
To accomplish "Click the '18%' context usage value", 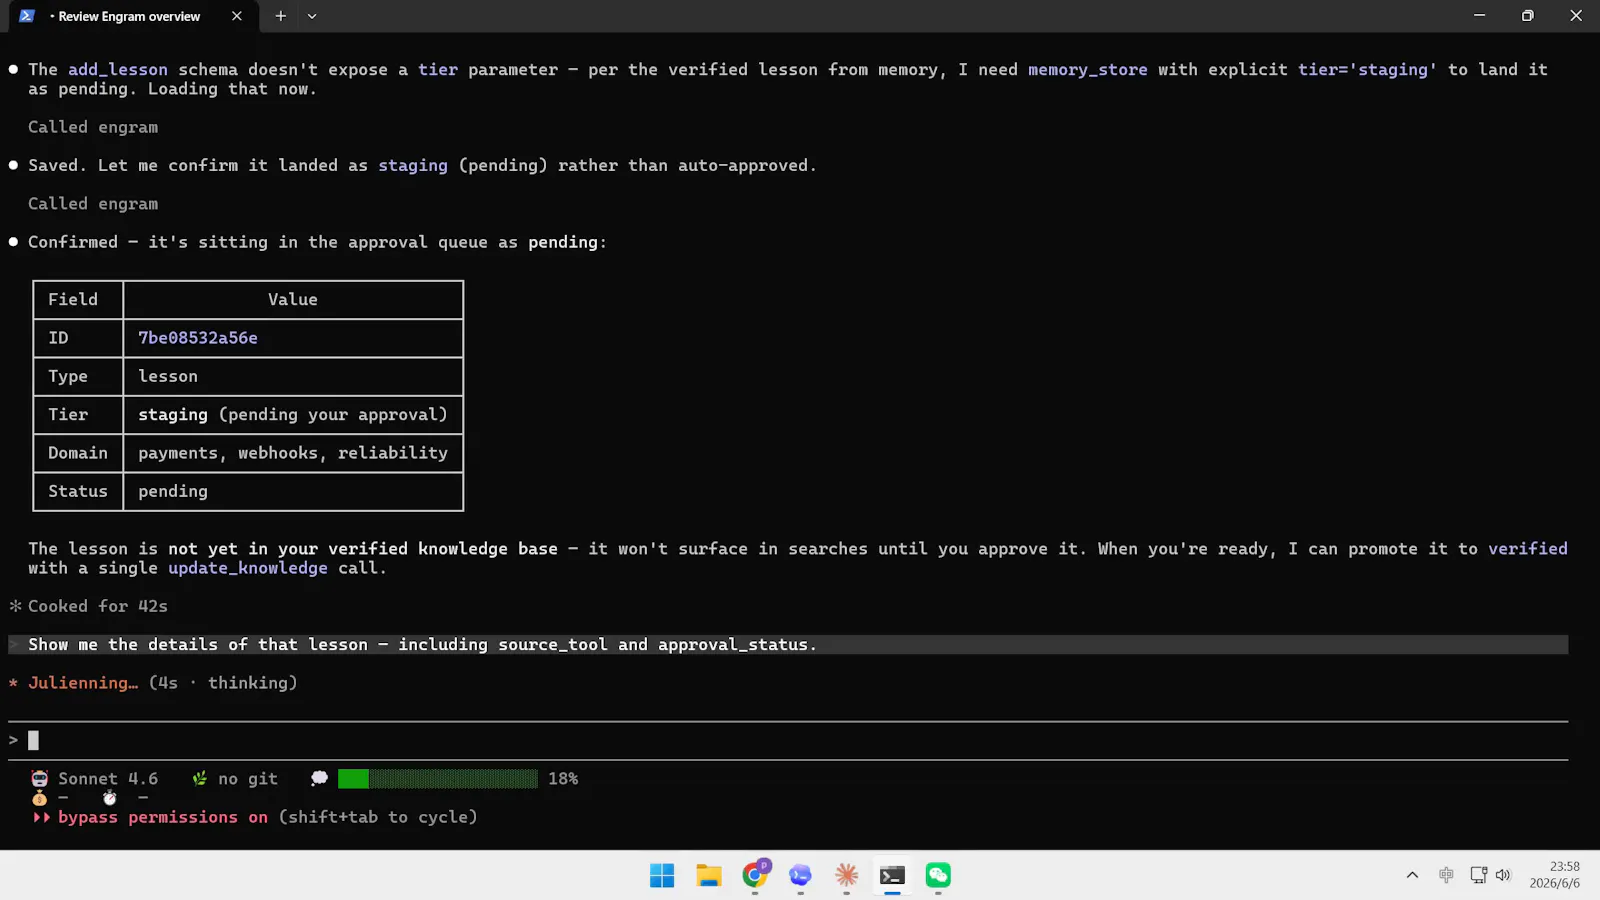I will click(563, 779).
